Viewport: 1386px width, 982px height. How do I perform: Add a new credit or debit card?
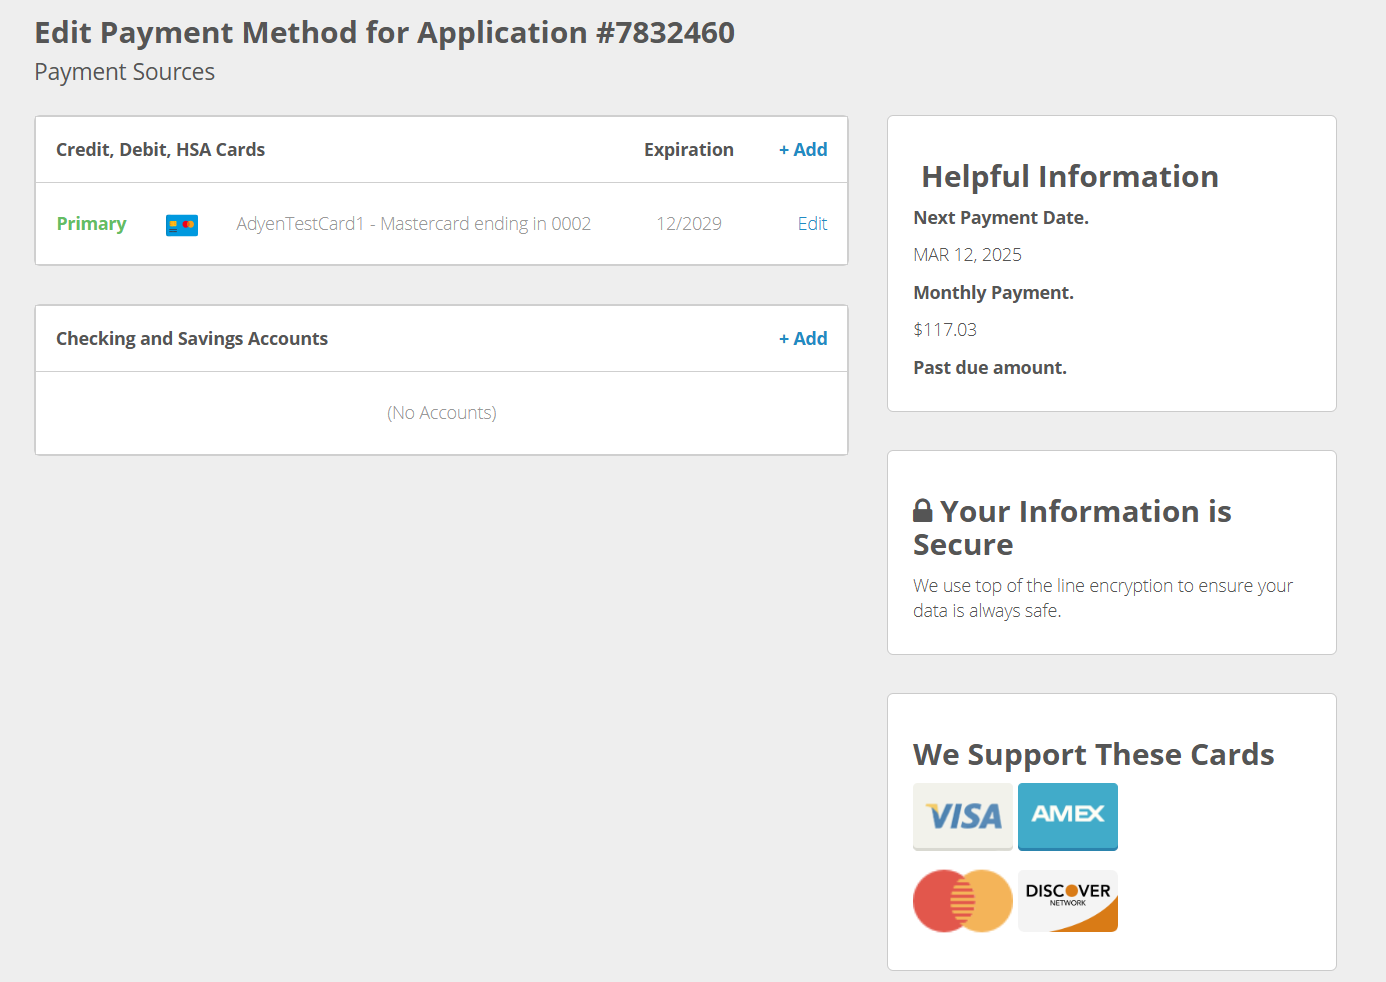tap(803, 150)
